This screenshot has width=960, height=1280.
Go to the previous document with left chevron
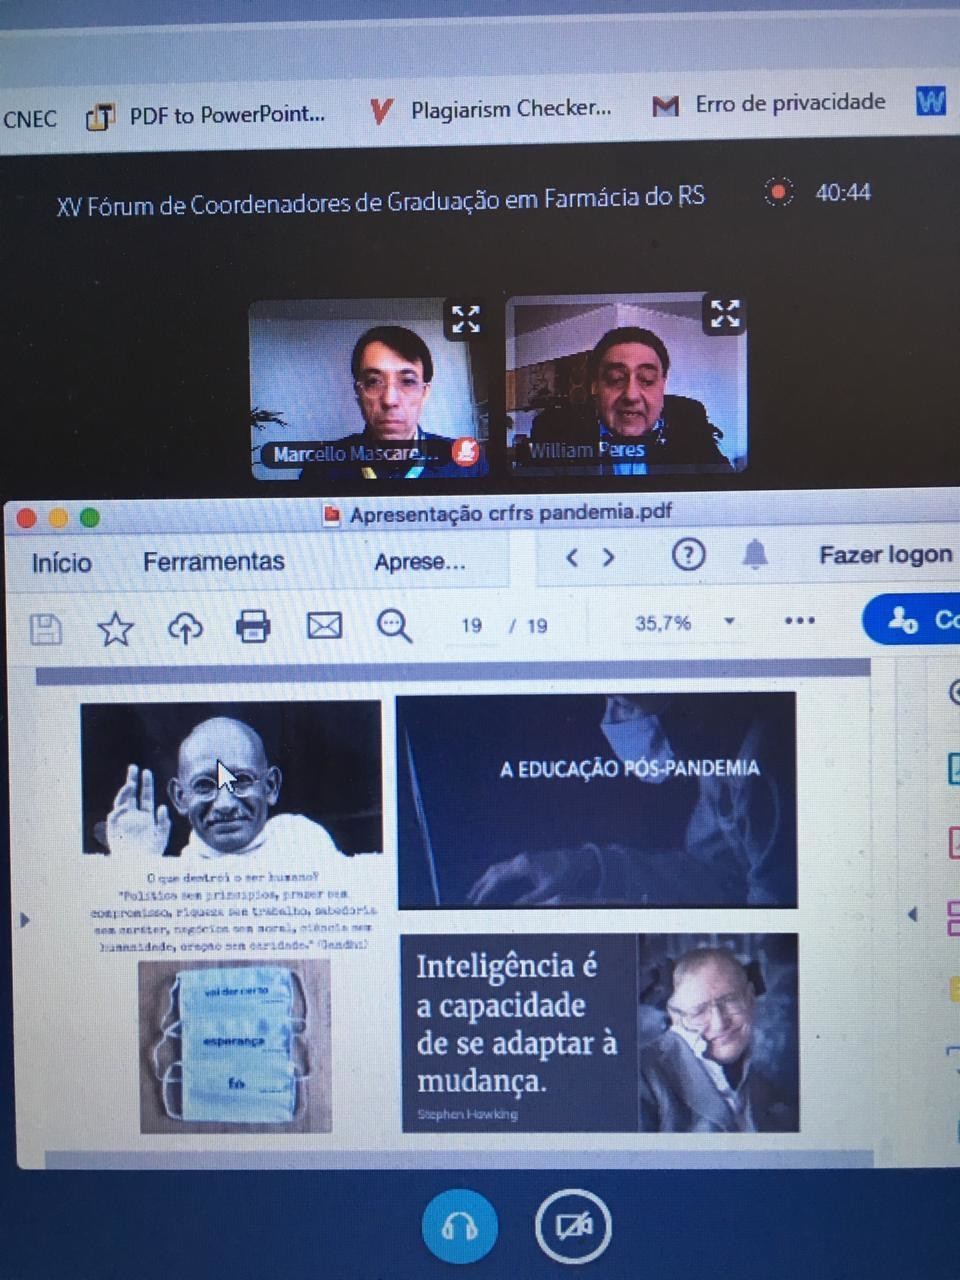point(572,558)
